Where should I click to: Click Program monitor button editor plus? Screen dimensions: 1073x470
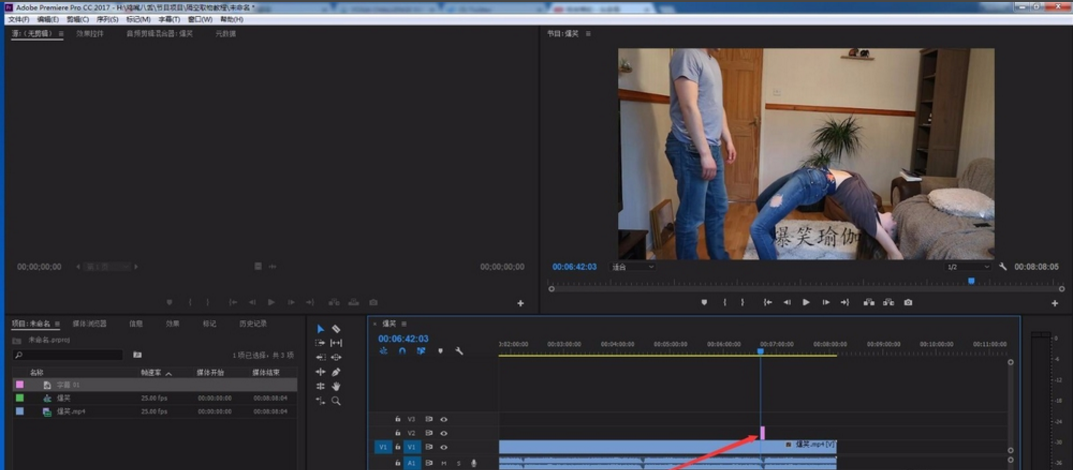point(1054,303)
